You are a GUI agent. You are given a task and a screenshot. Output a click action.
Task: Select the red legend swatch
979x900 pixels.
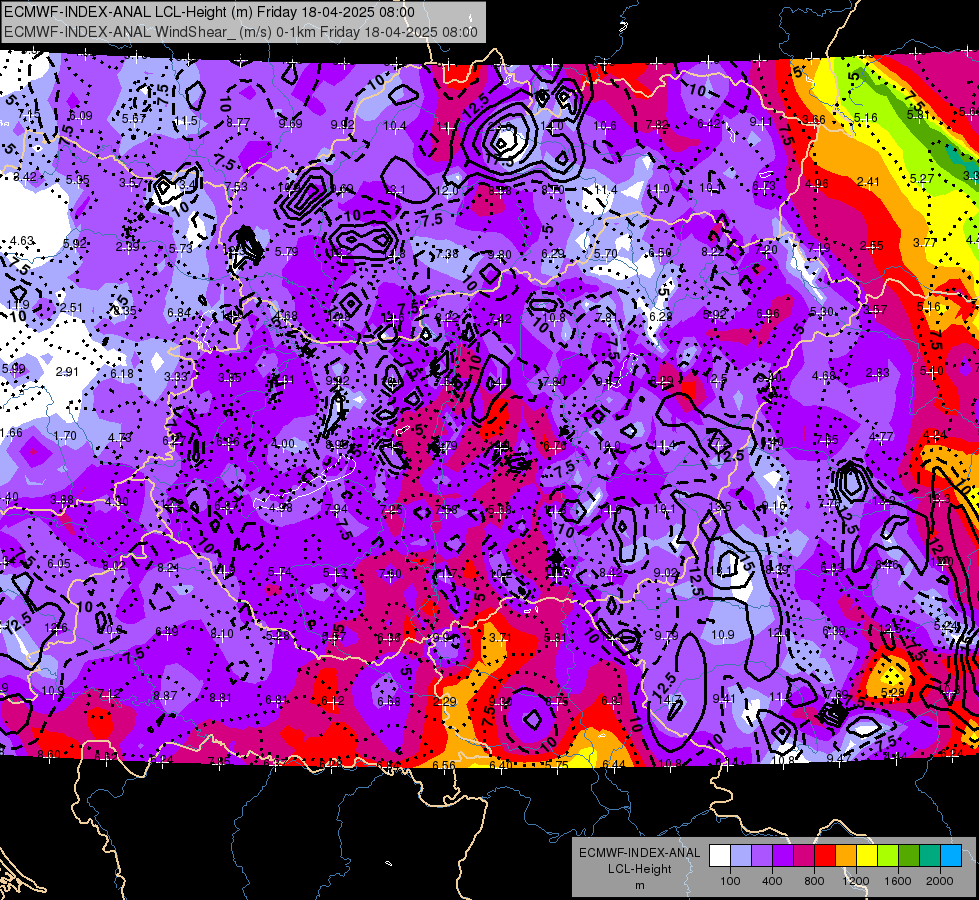(825, 856)
